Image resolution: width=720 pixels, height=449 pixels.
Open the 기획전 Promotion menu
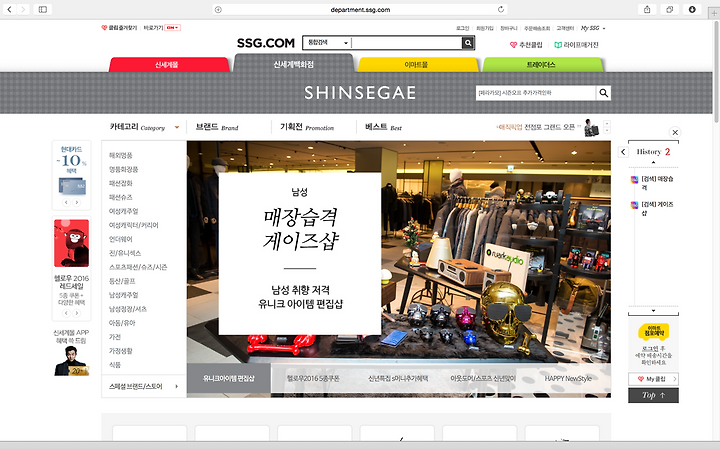pos(307,127)
